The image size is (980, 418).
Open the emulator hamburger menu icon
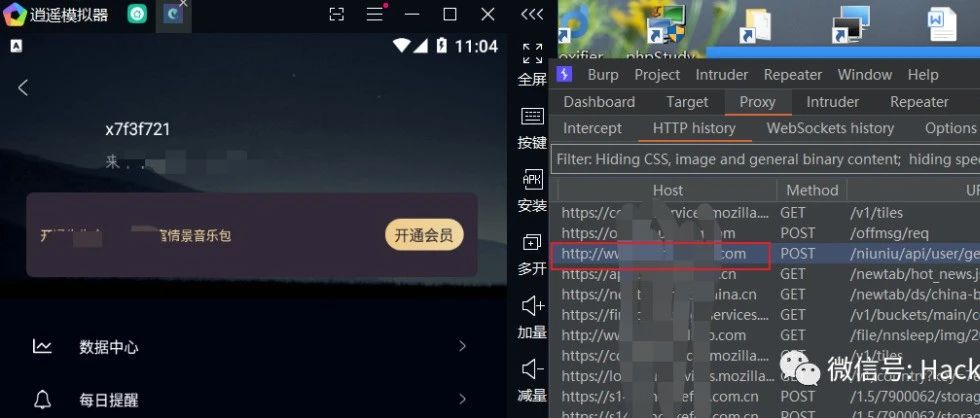(375, 14)
